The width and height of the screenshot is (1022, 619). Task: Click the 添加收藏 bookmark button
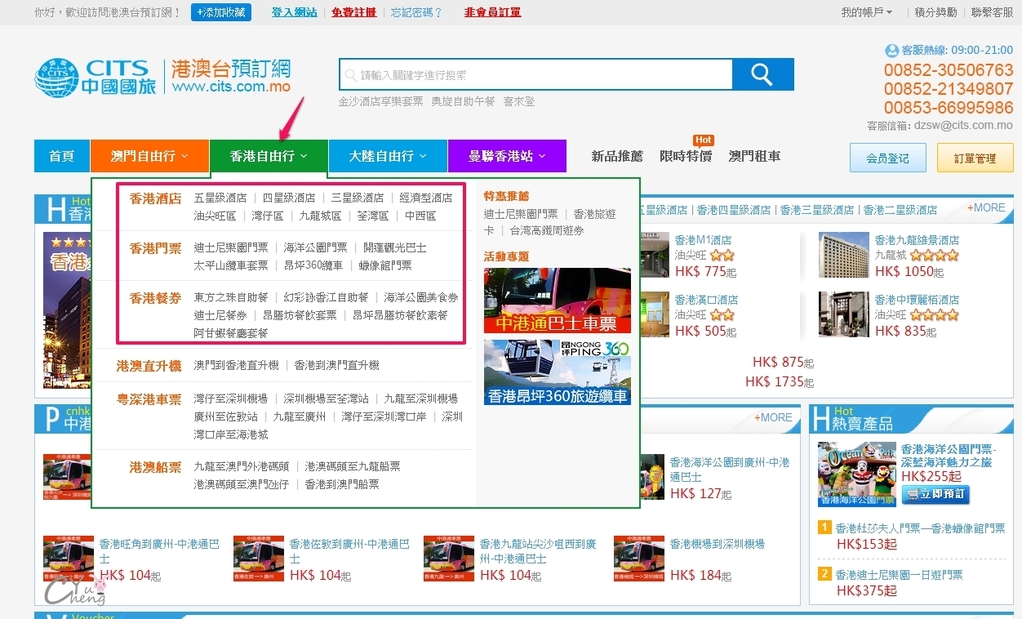tap(221, 13)
